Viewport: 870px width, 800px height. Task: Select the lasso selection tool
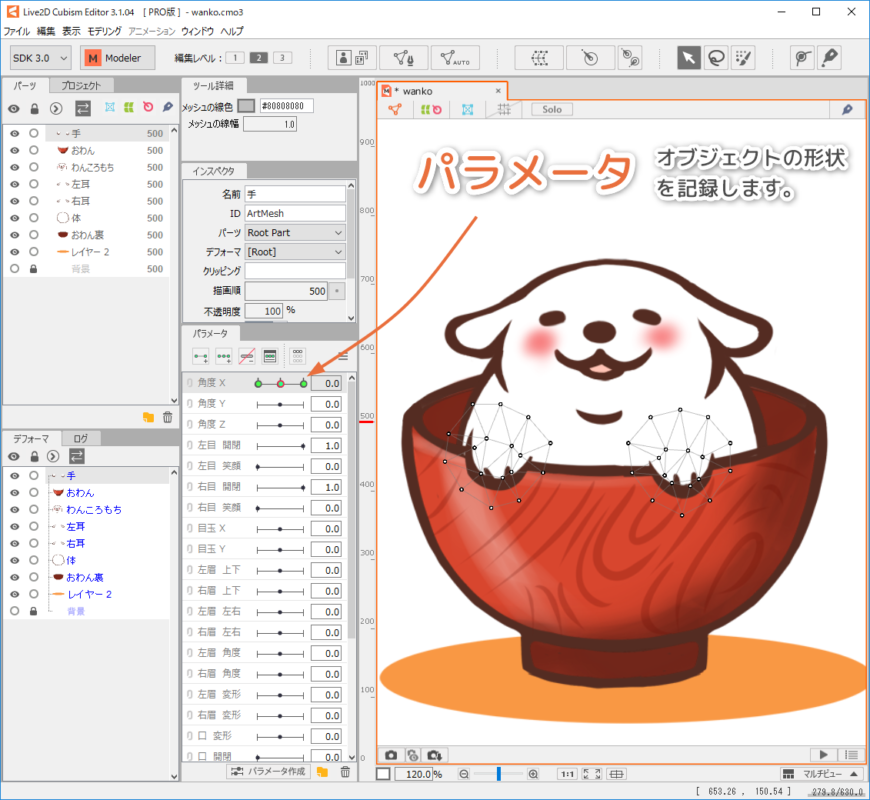(716, 58)
